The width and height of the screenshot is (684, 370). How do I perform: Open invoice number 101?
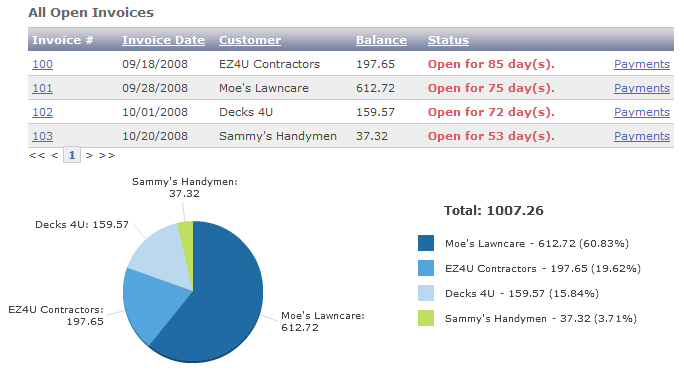(42, 88)
